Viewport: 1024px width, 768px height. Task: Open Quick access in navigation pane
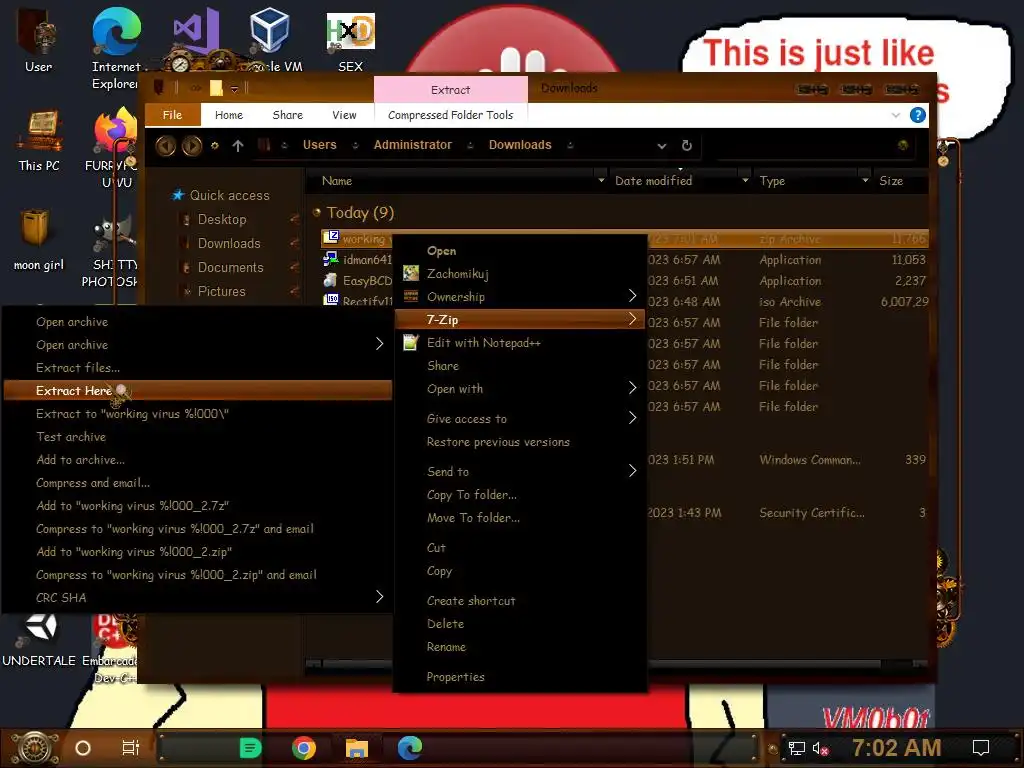[x=229, y=195]
